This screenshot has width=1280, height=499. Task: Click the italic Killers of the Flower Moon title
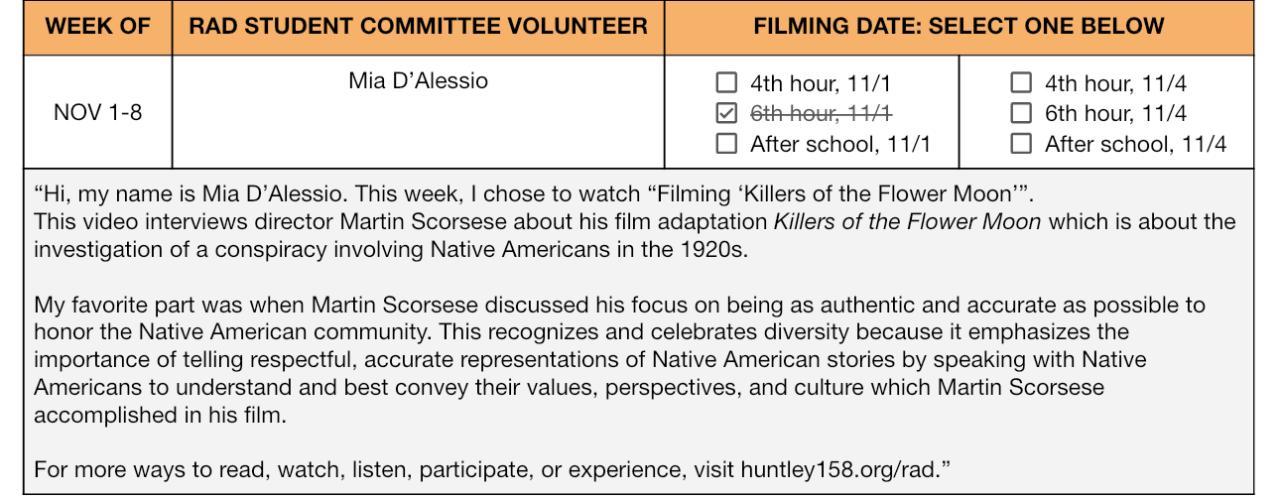coord(907,219)
